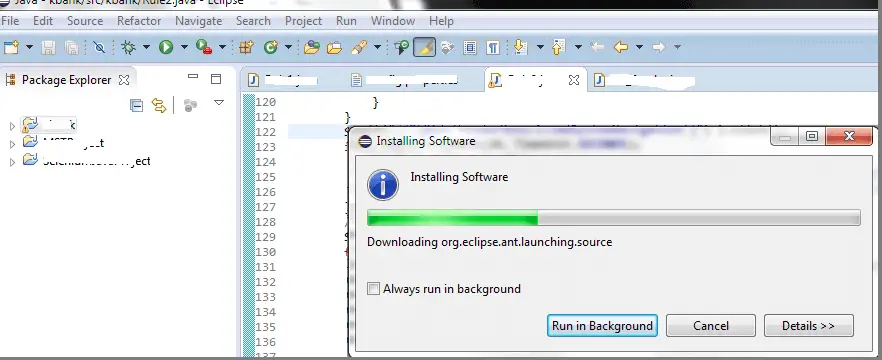Click the New Java Class icon
The image size is (882, 360).
pos(271,47)
